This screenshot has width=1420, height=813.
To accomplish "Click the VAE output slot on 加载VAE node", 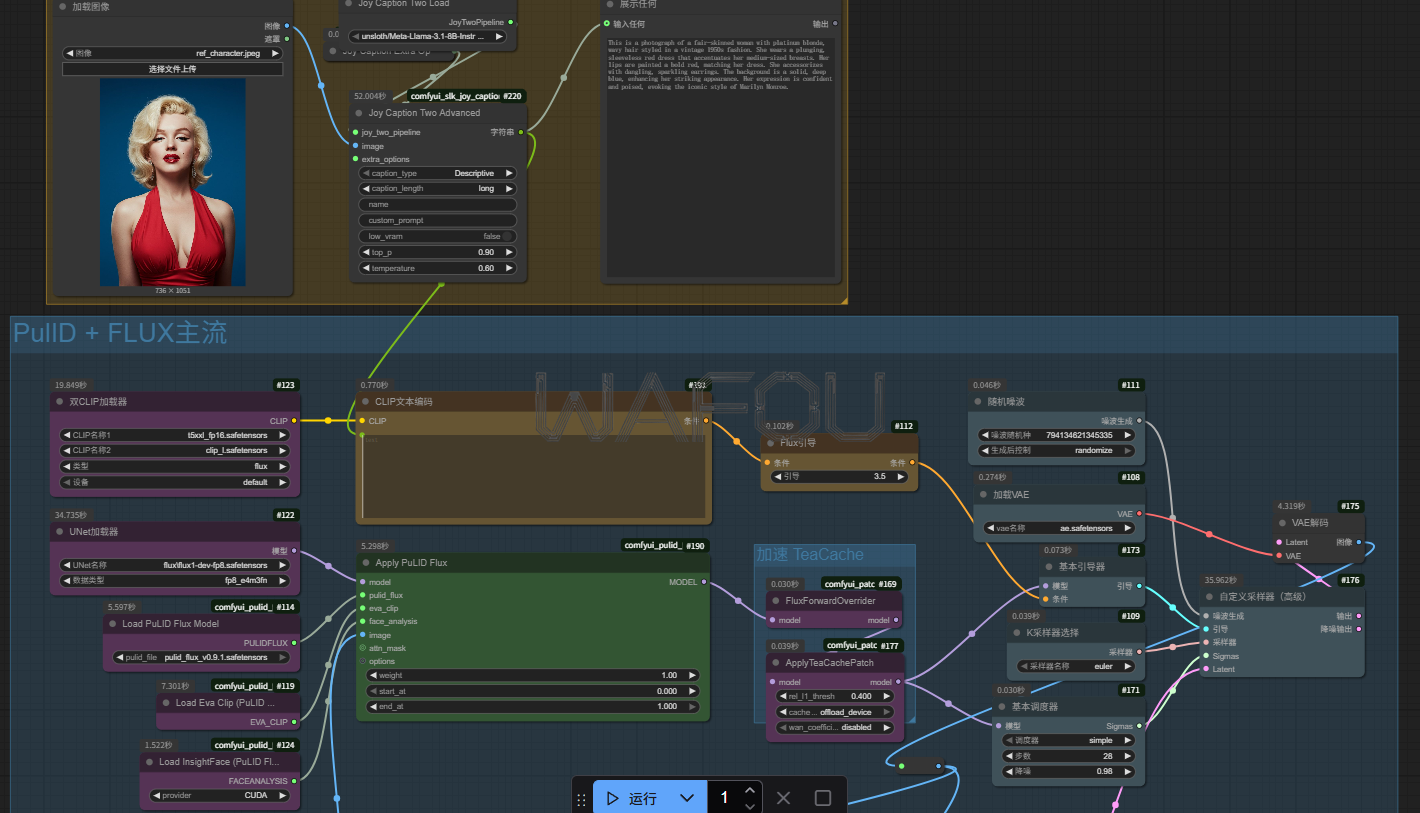I will click(x=1139, y=514).
